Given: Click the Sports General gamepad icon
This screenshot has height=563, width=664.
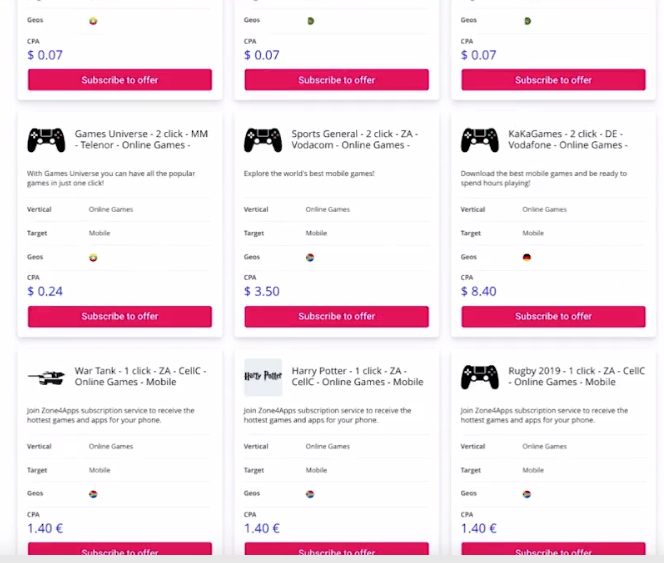Looking at the screenshot, I should 263,140.
